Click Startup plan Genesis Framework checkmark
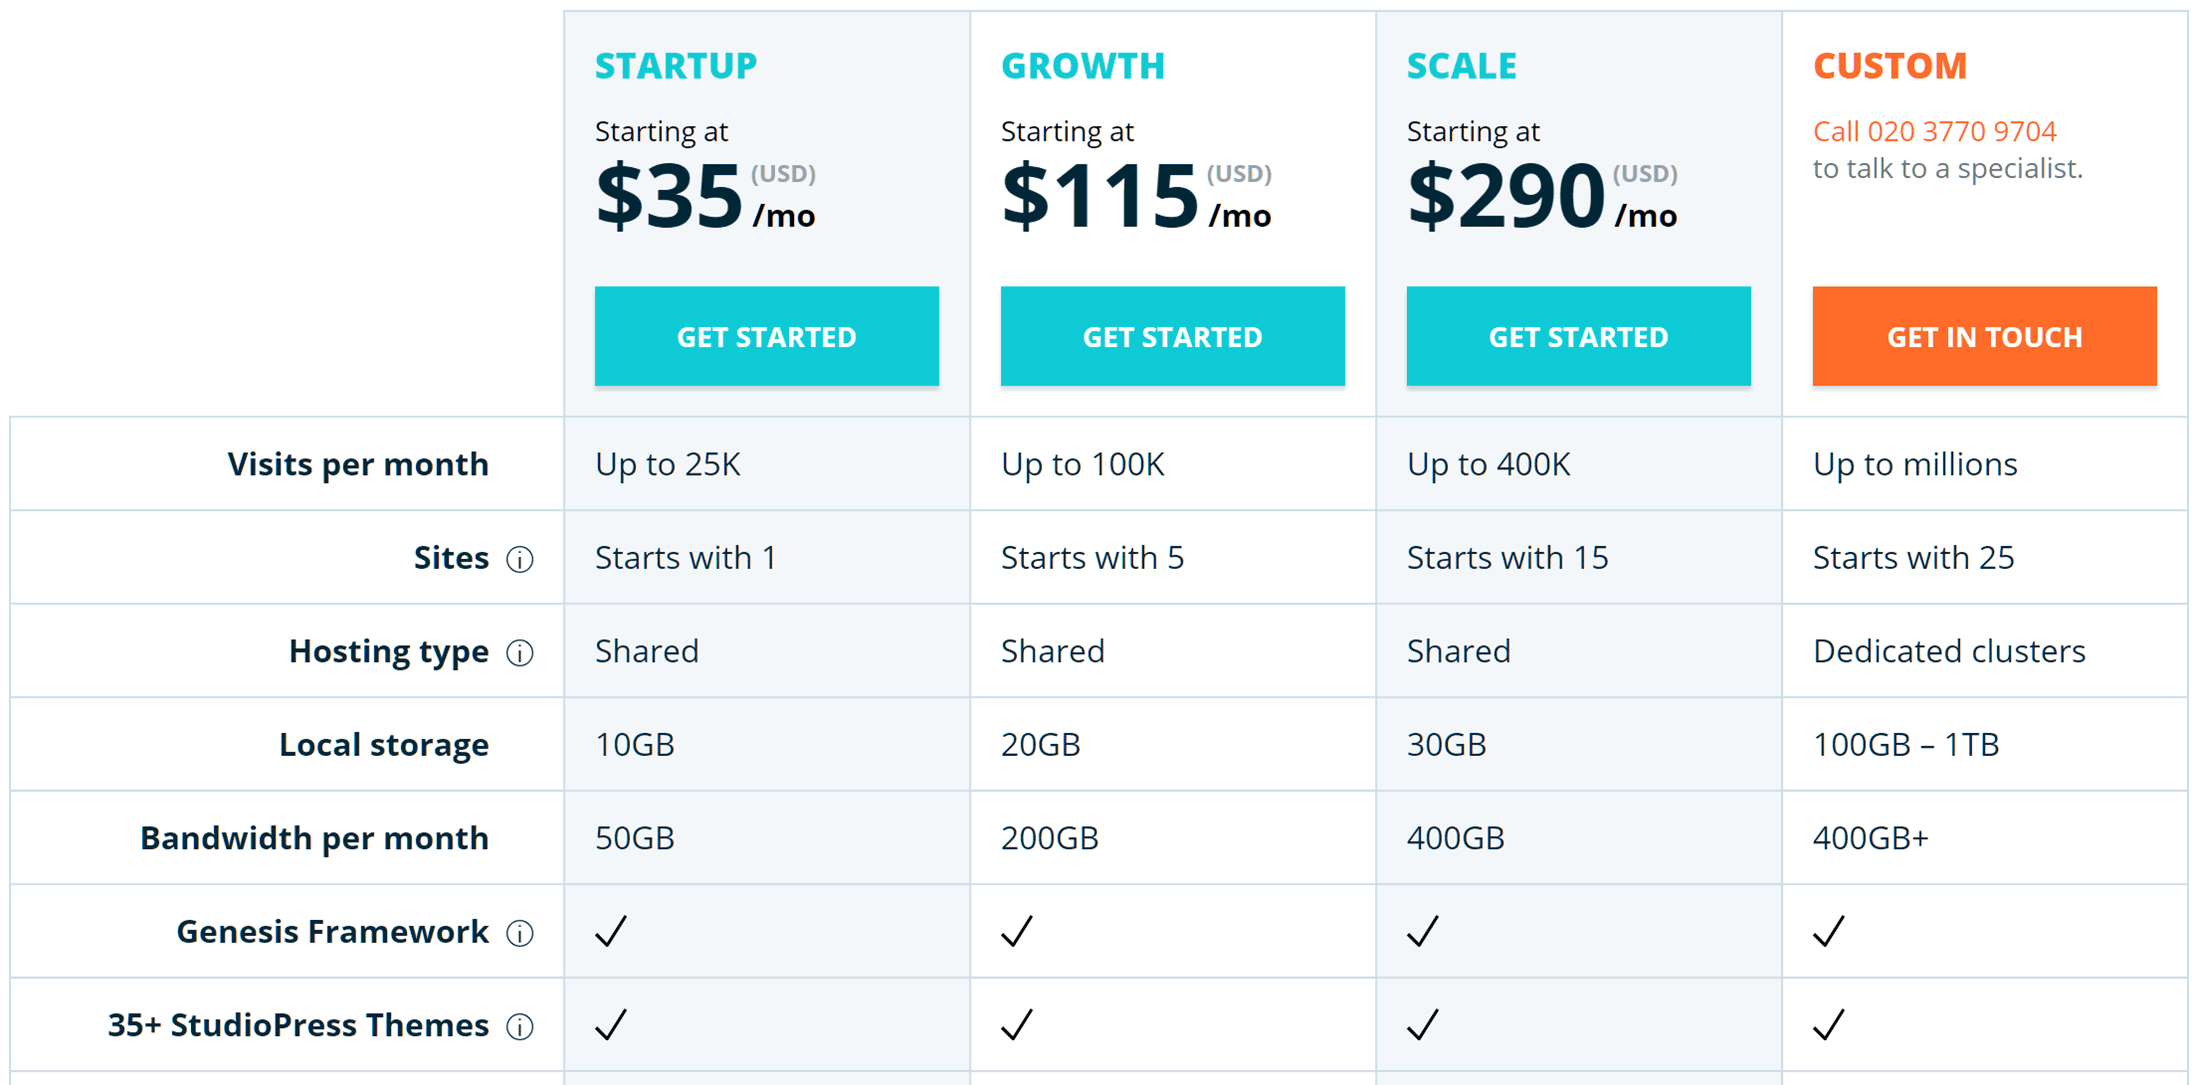 611,931
